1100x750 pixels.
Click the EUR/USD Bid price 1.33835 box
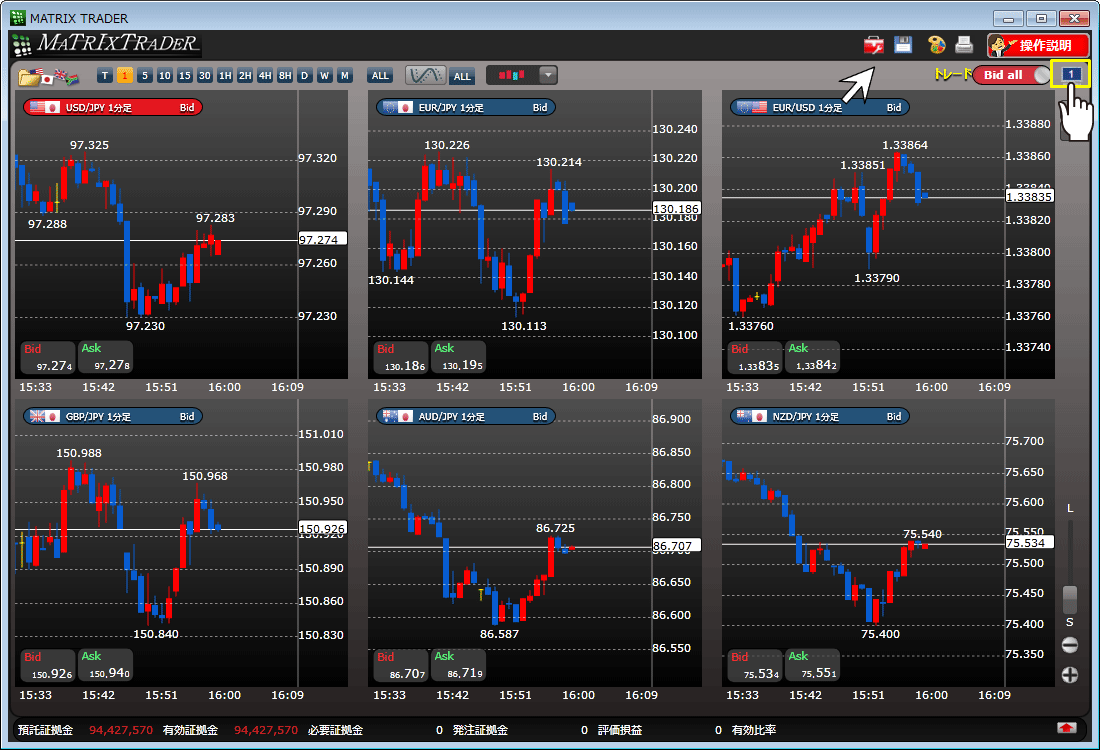754,357
